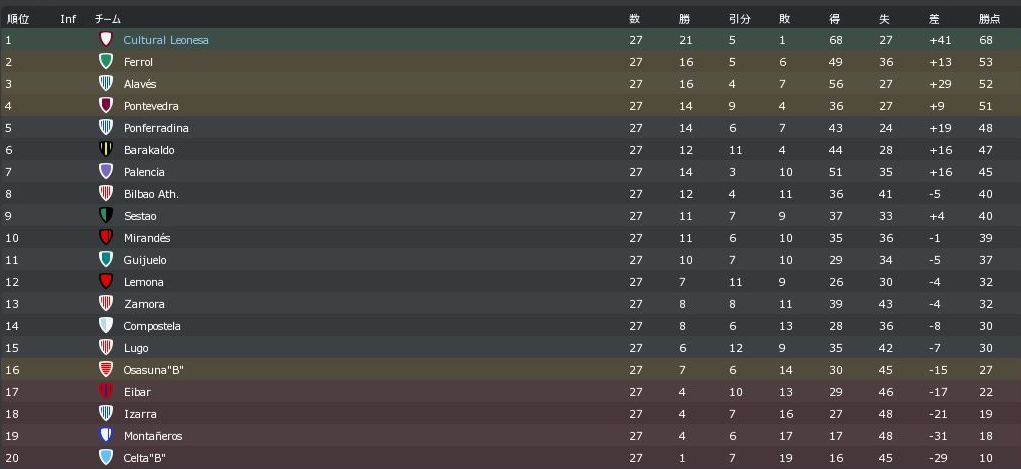Open the Alavés team page
This screenshot has height=469, width=1021.
(140, 84)
